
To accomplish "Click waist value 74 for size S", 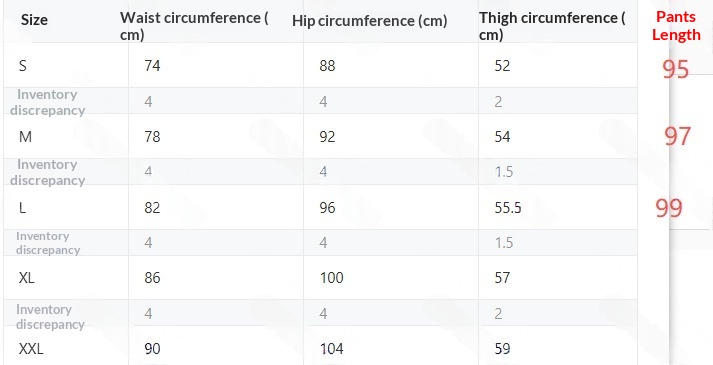I will (152, 66).
